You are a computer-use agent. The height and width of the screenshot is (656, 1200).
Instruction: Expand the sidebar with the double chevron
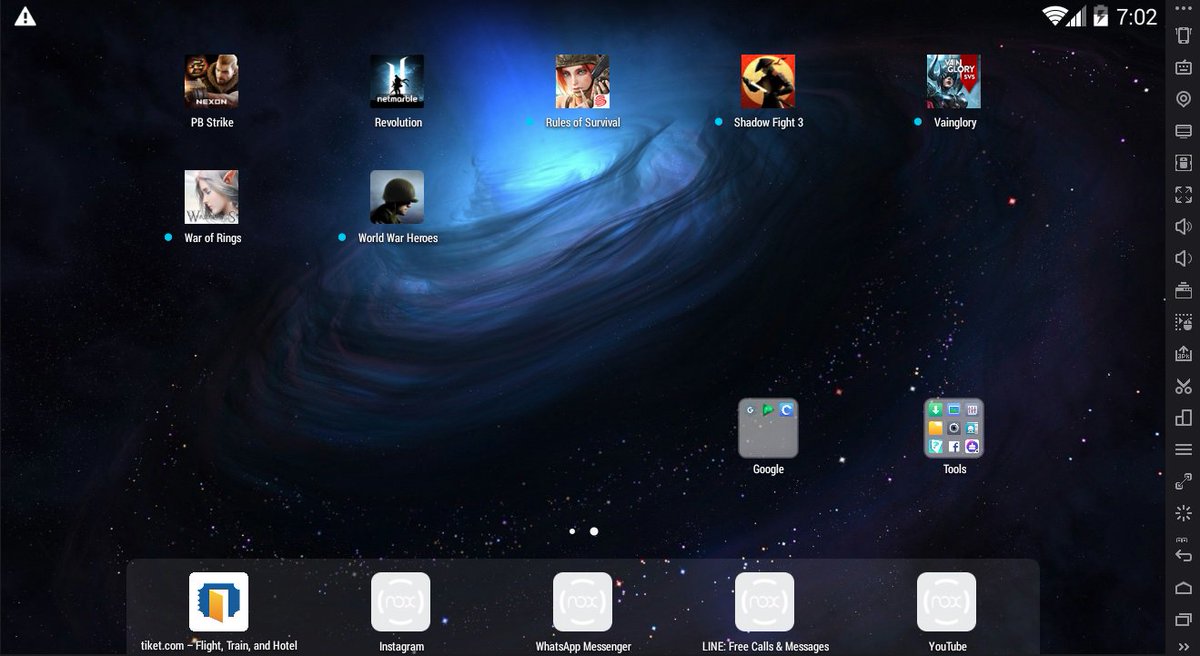(1183, 646)
